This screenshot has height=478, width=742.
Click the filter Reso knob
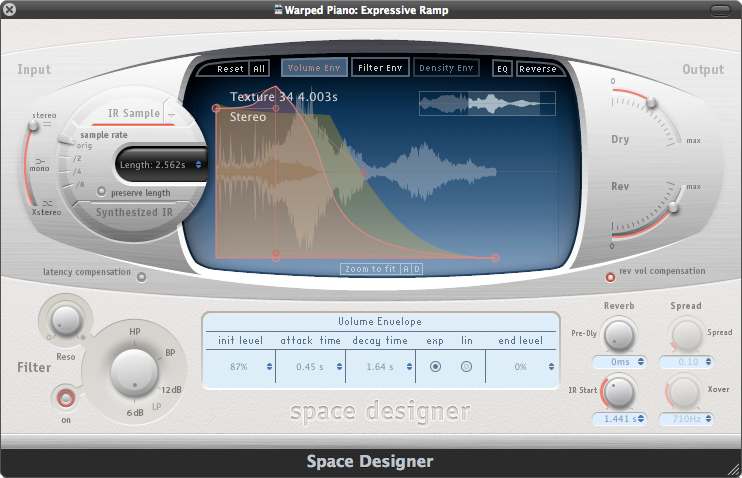coord(66,320)
